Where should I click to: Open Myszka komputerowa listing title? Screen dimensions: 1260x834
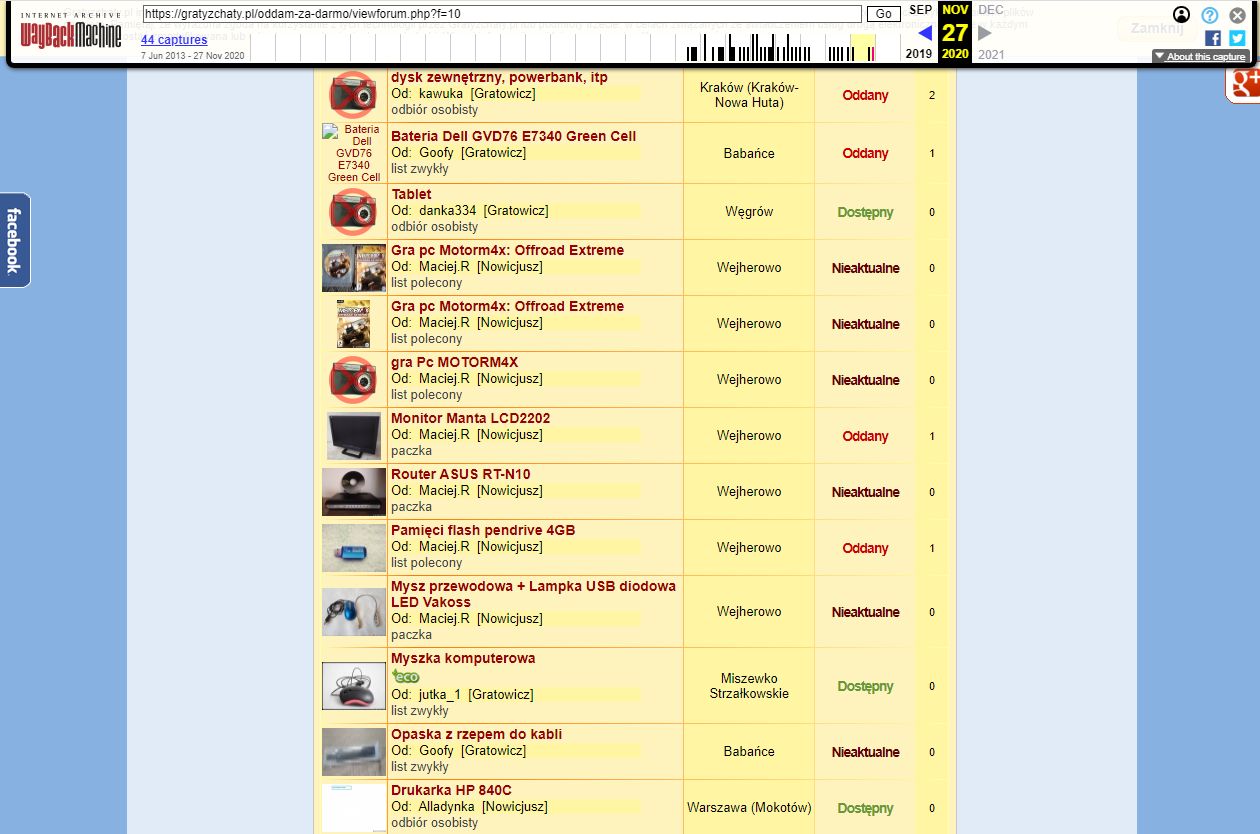click(463, 658)
